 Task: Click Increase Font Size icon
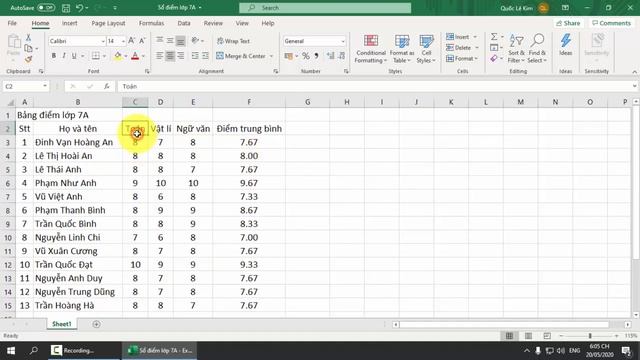(x=131, y=41)
